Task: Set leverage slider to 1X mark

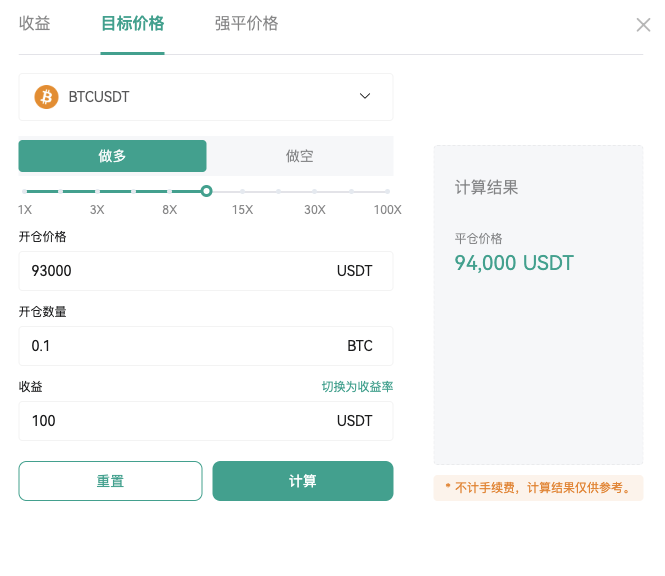Action: [25, 192]
